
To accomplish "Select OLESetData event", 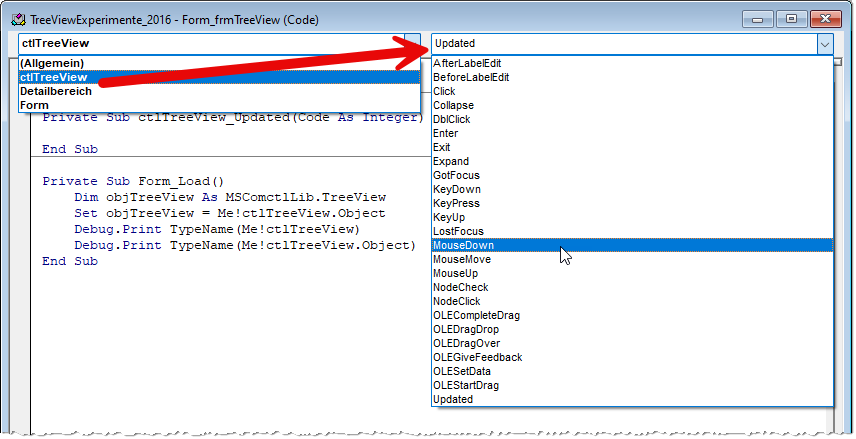I will tap(632, 372).
